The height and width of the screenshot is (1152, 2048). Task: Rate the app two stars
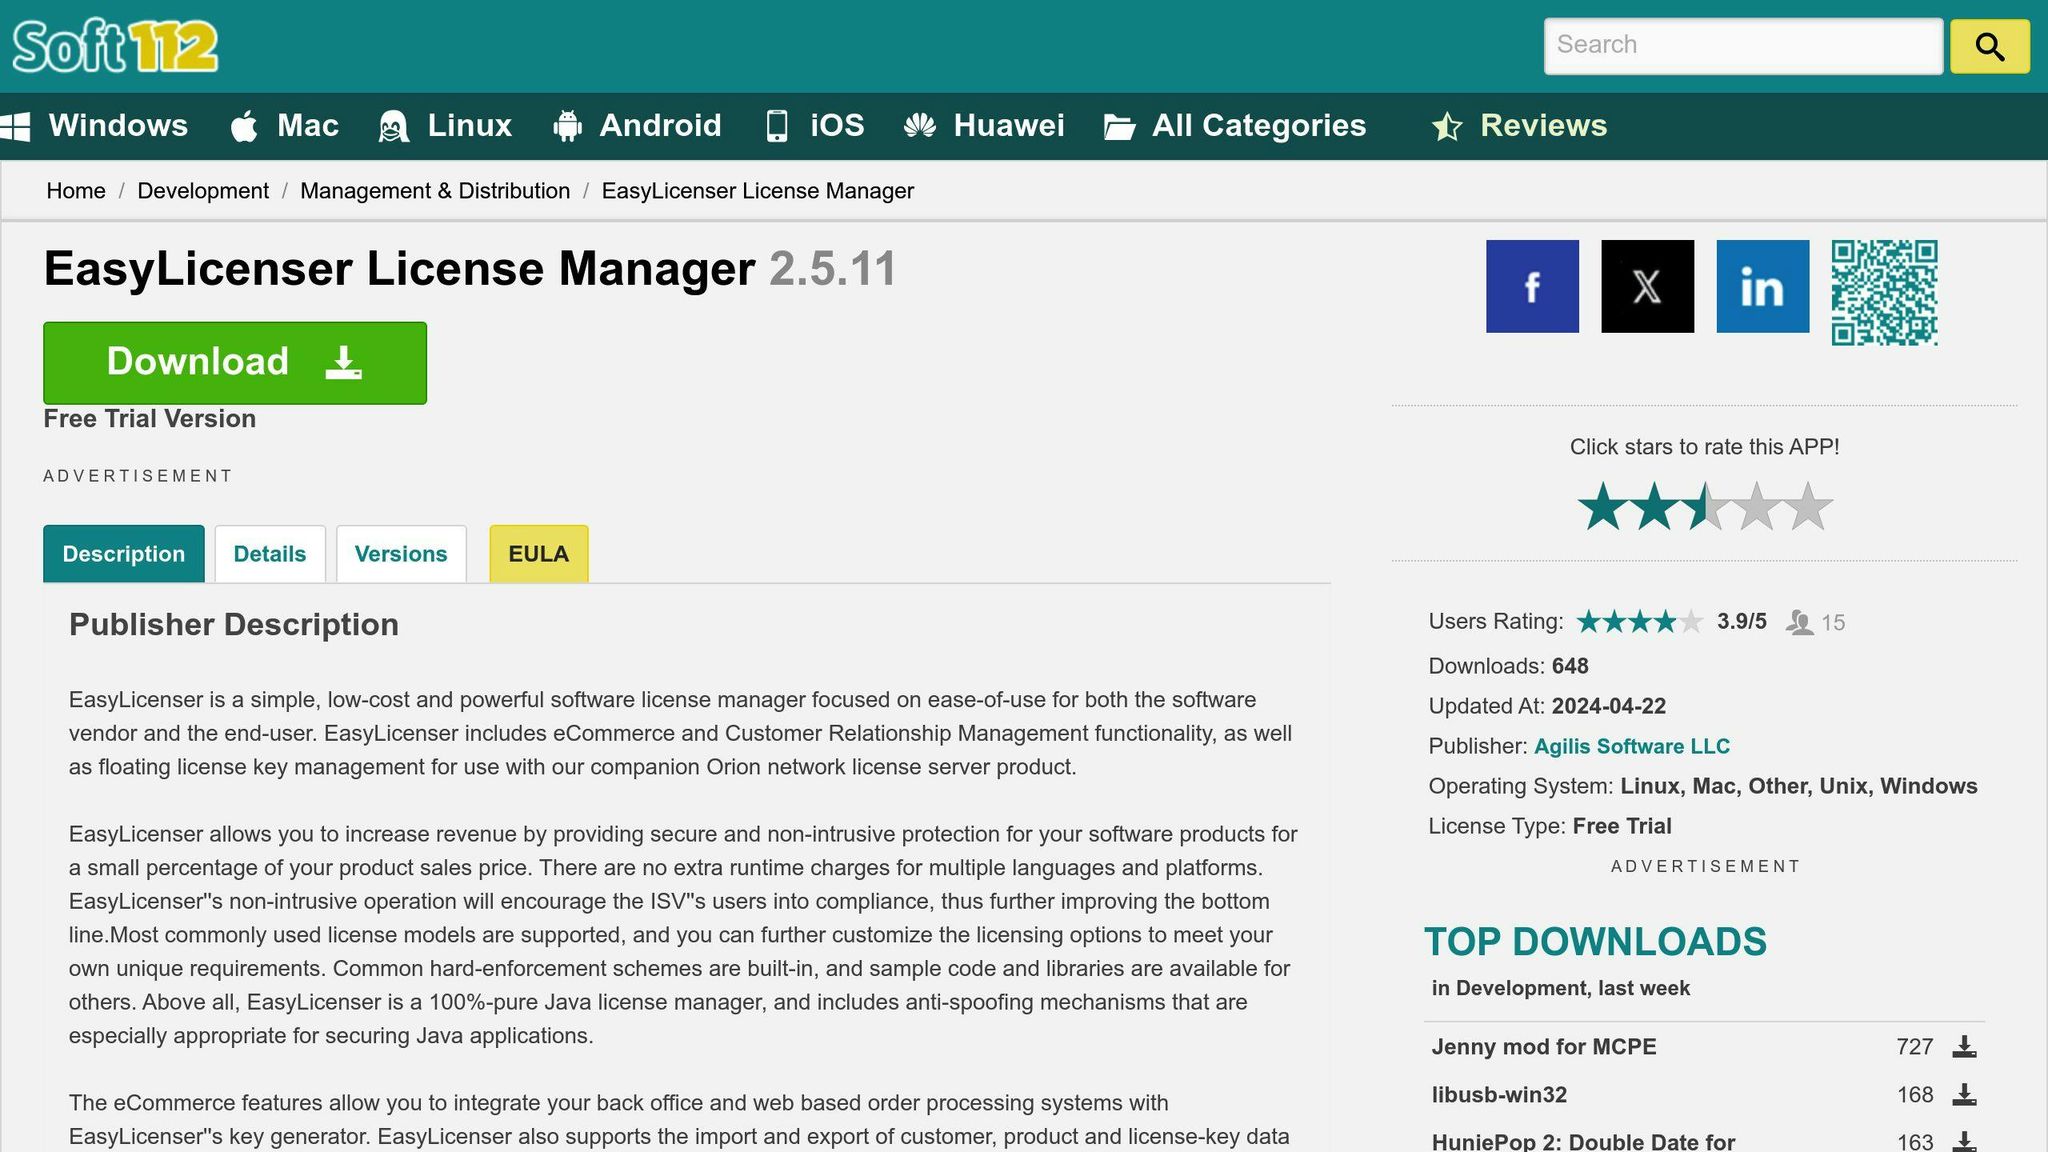(1654, 507)
